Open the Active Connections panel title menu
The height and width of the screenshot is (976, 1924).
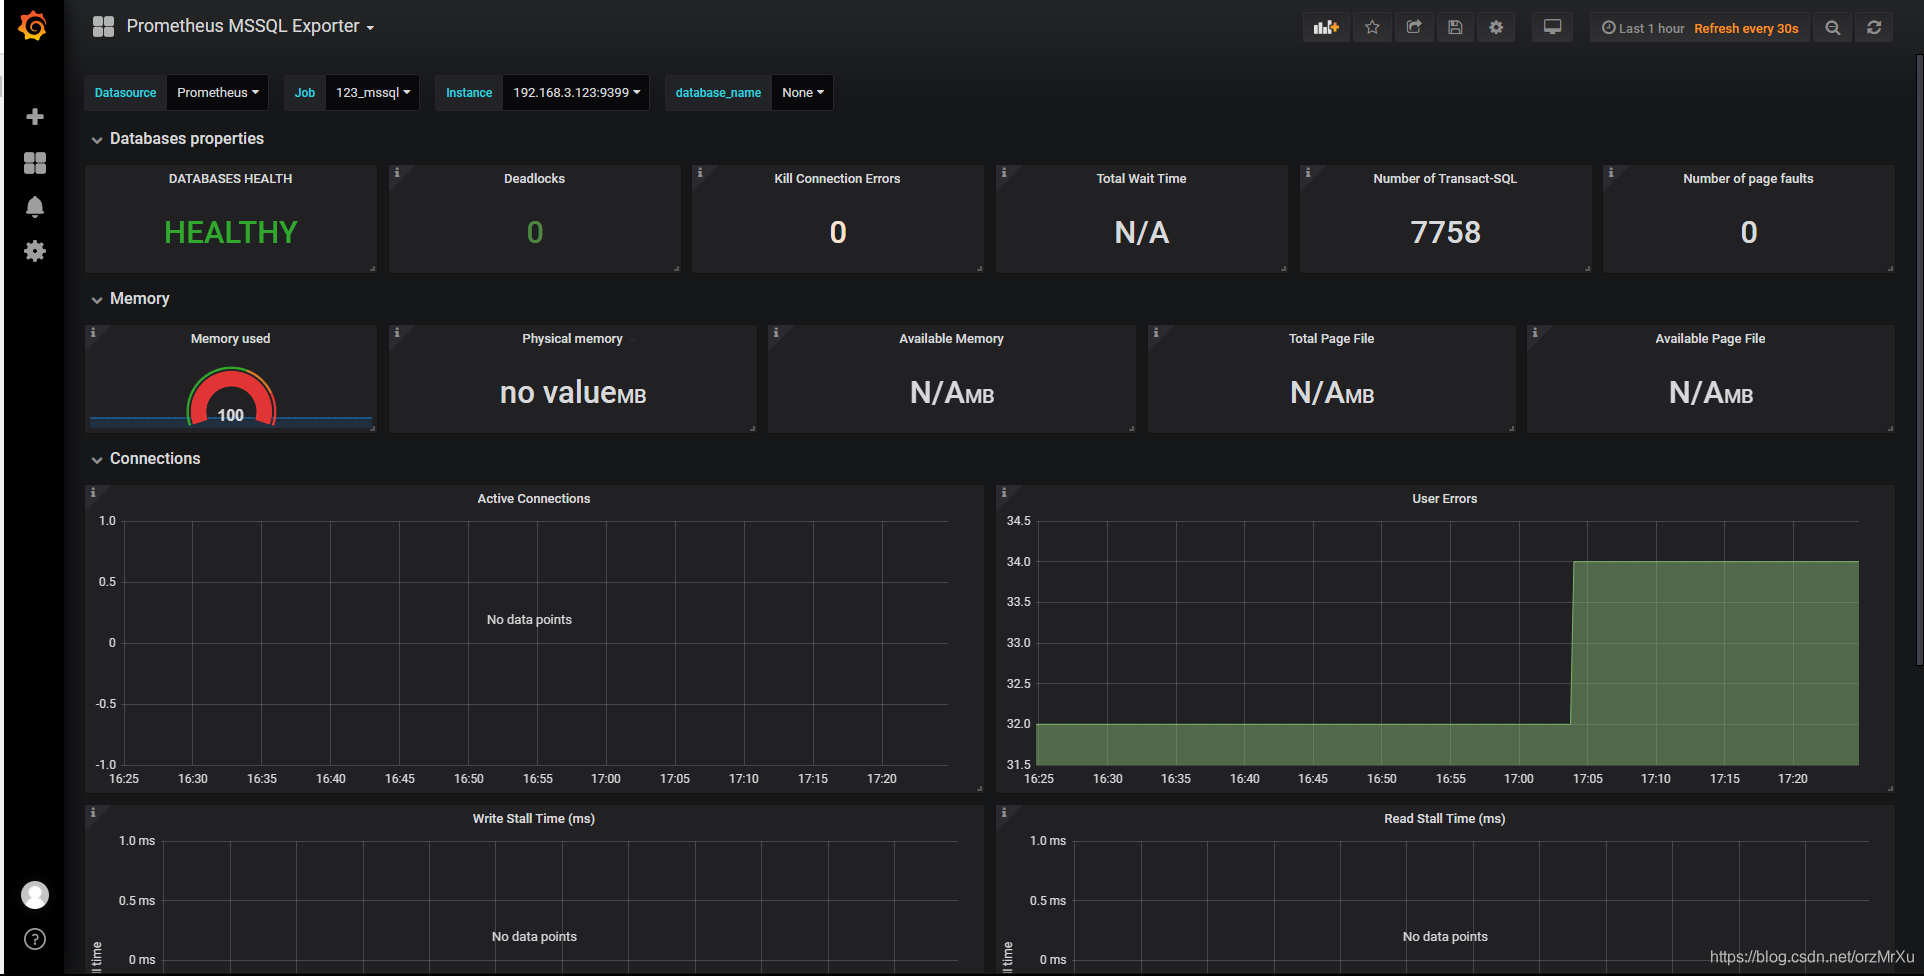533,499
